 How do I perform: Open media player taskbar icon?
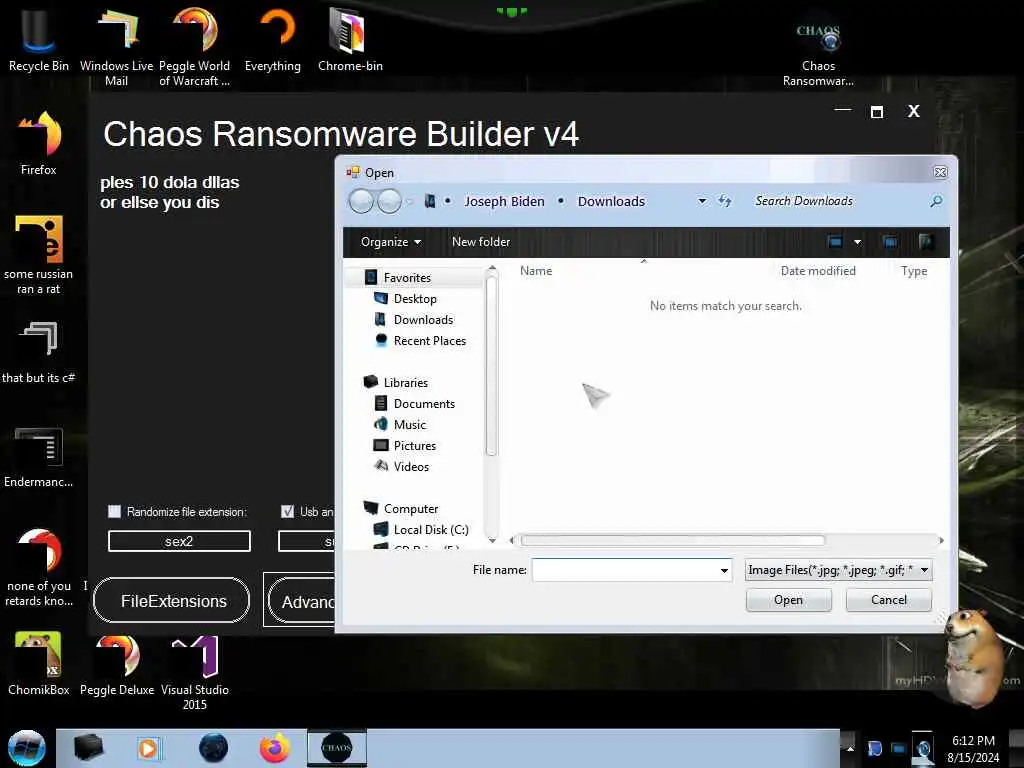149,748
